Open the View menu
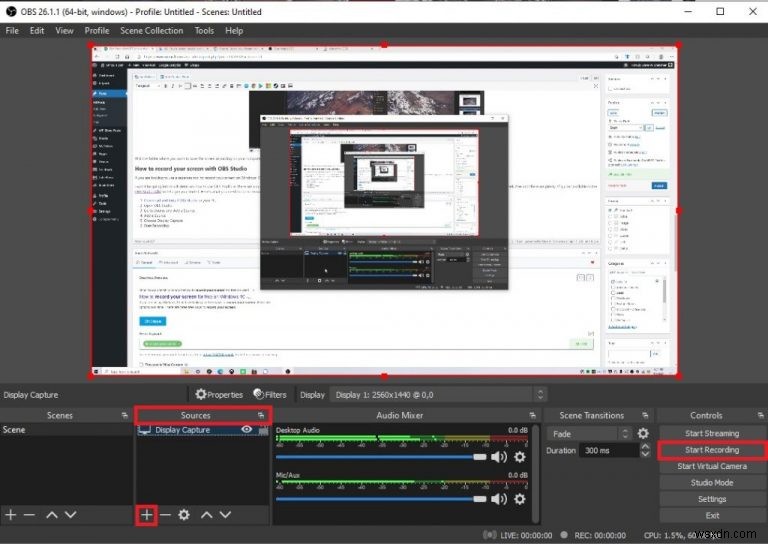The height and width of the screenshot is (544, 768). point(64,30)
